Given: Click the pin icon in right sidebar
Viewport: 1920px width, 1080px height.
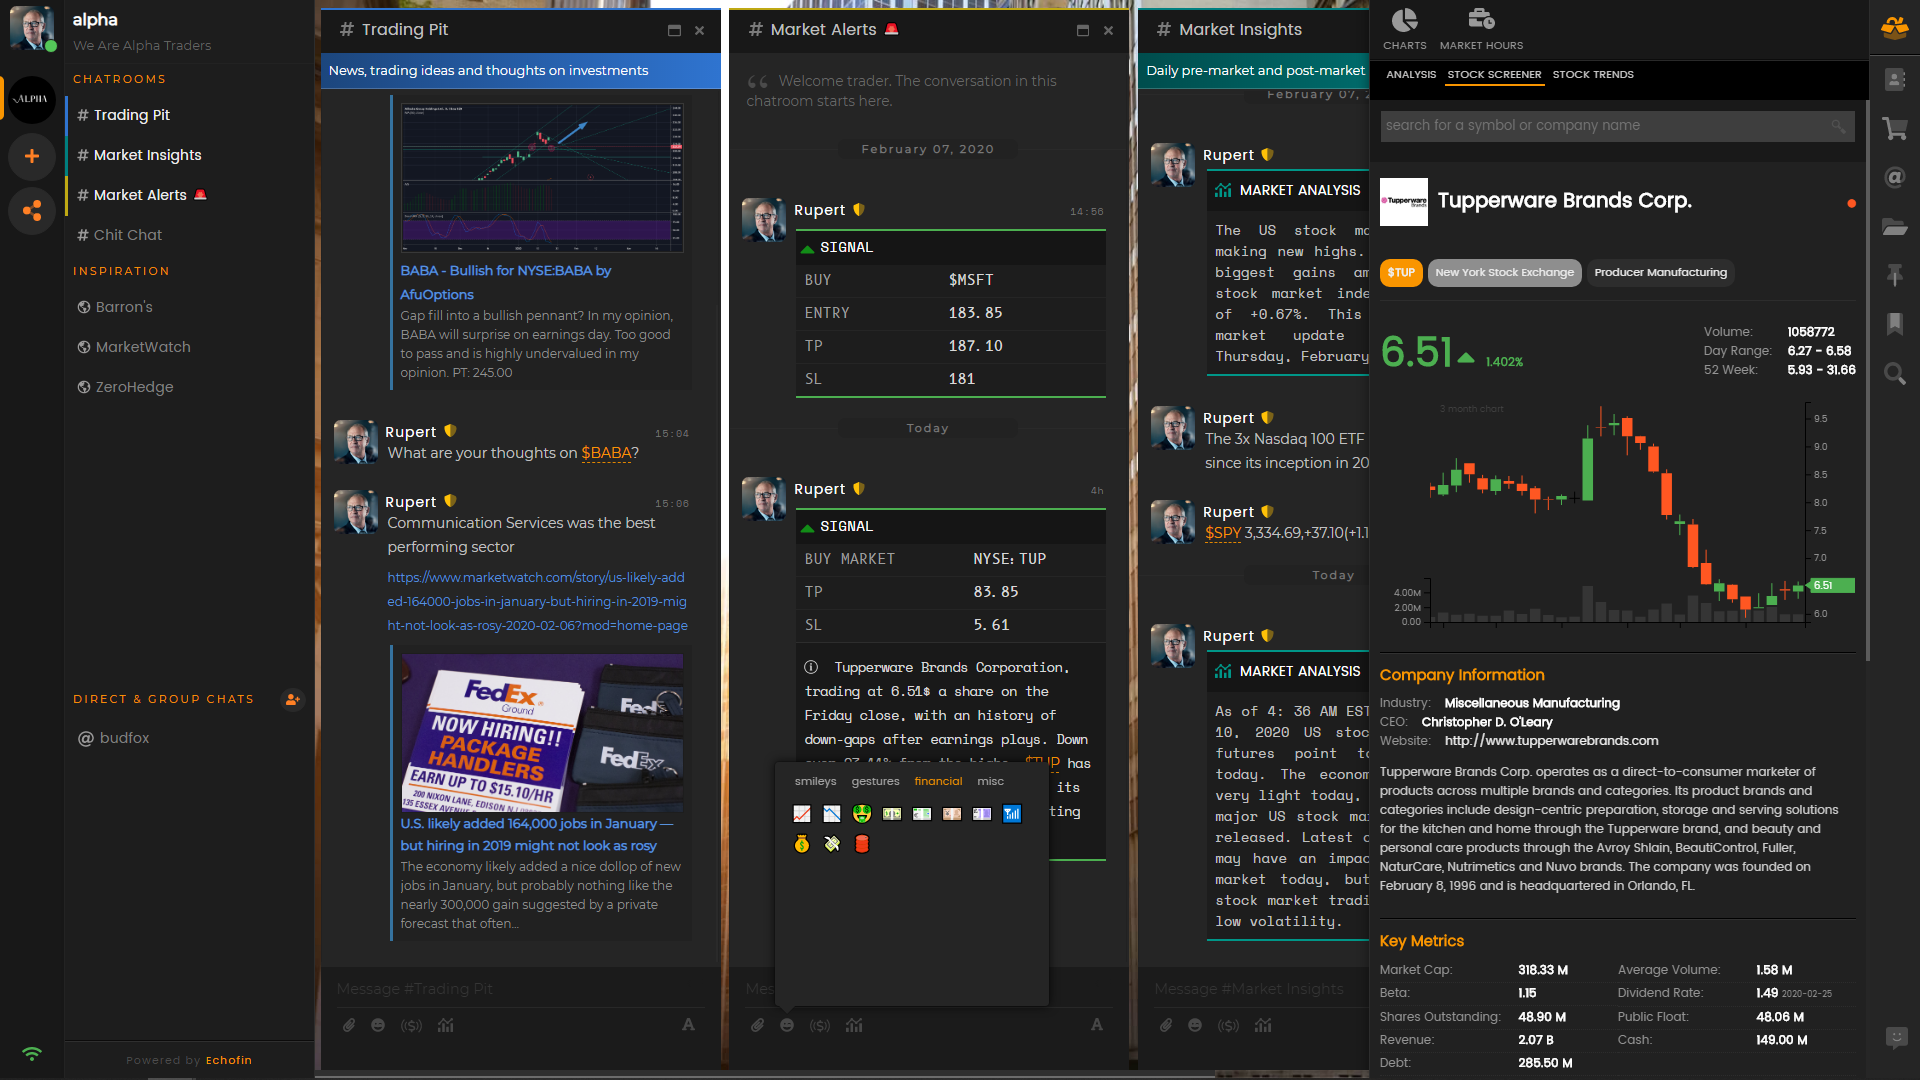Looking at the screenshot, I should click(x=1894, y=275).
